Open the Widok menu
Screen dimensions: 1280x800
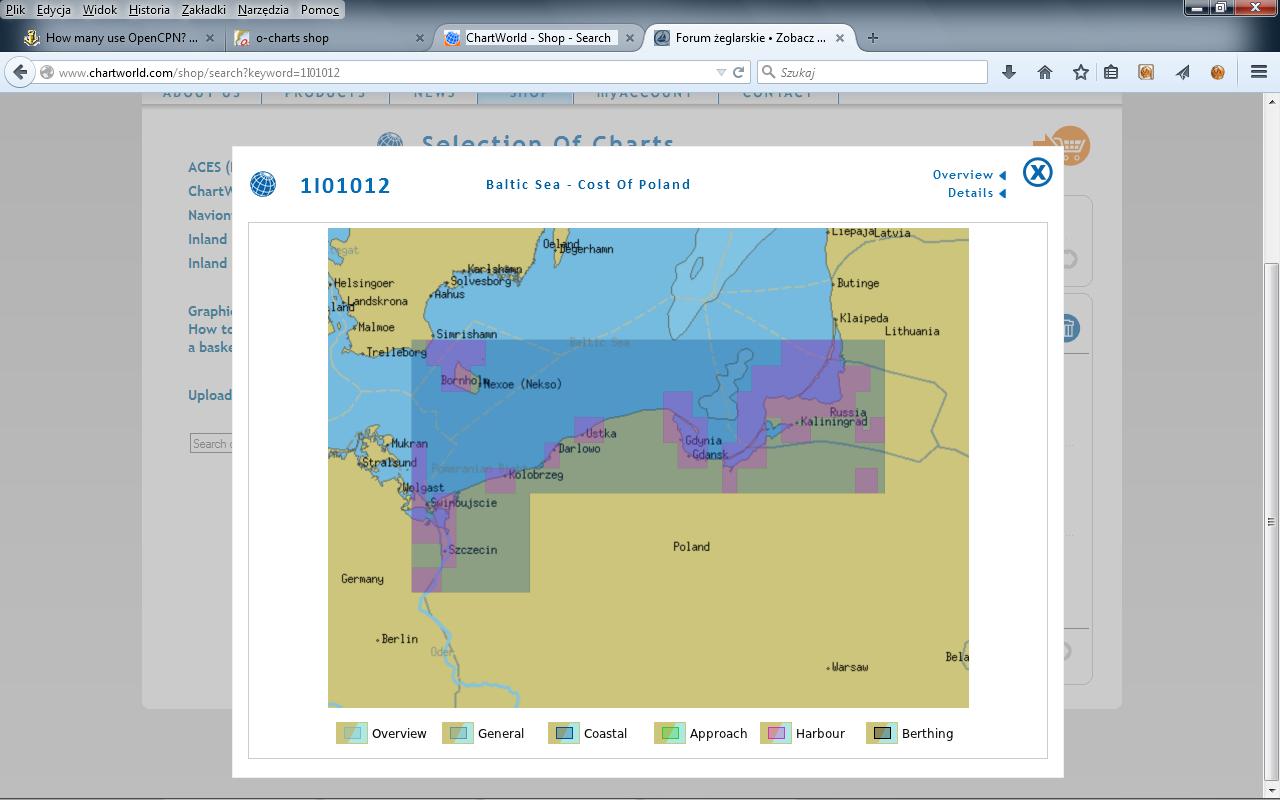100,10
